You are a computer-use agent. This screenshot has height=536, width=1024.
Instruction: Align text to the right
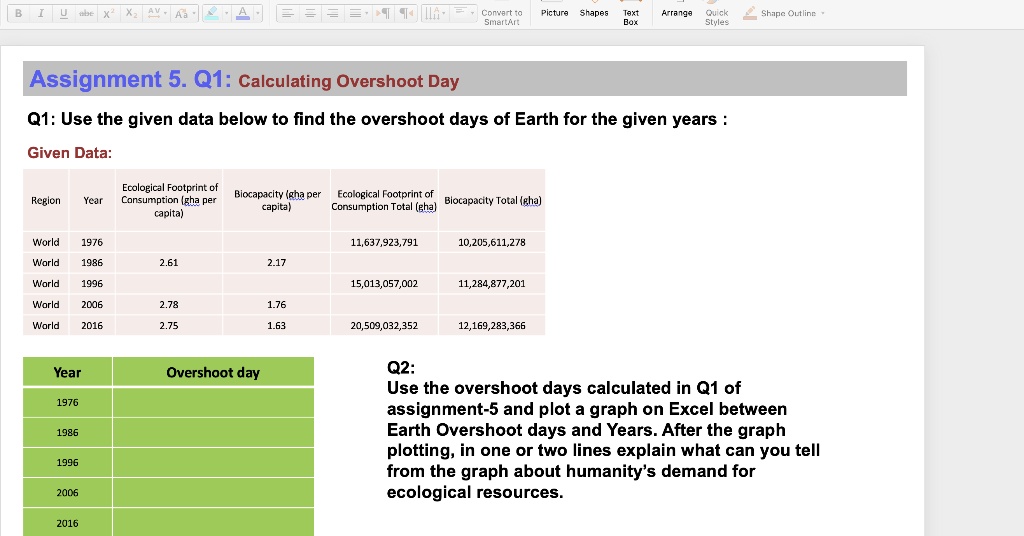coord(332,14)
